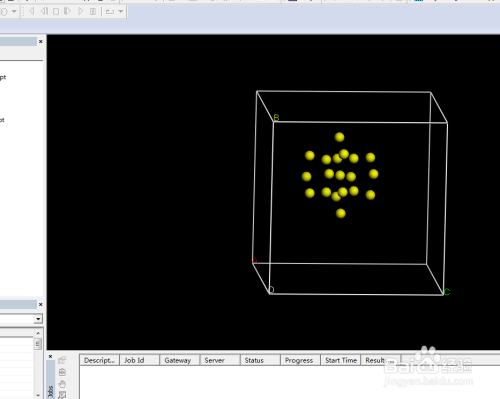Click the O origin label of the lattice
Viewport: 500px width, 399px height.
tap(271, 290)
